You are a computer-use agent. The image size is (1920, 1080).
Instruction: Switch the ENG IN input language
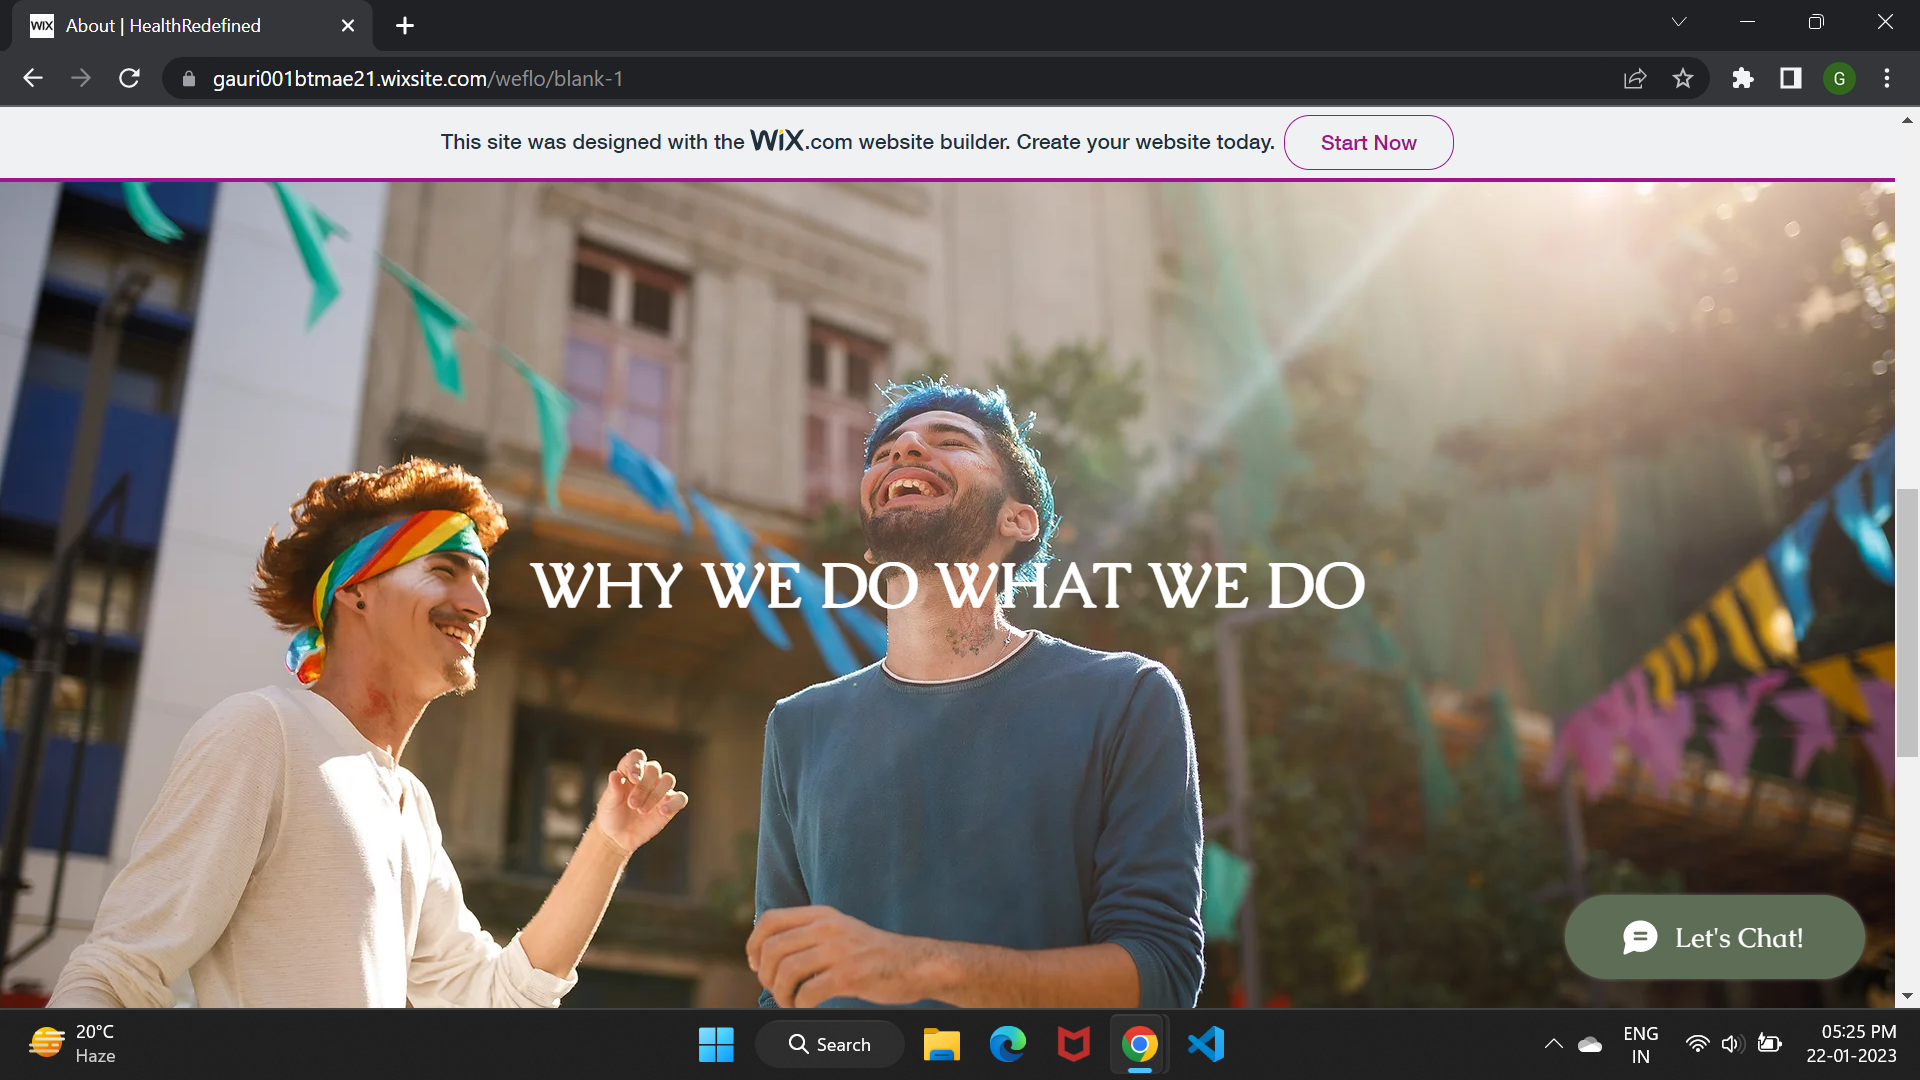click(1640, 1044)
